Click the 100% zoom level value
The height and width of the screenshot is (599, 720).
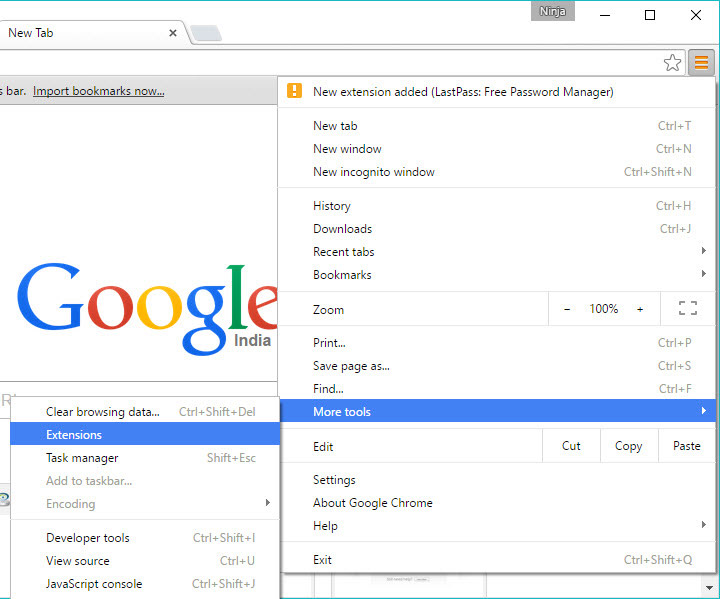[x=603, y=309]
